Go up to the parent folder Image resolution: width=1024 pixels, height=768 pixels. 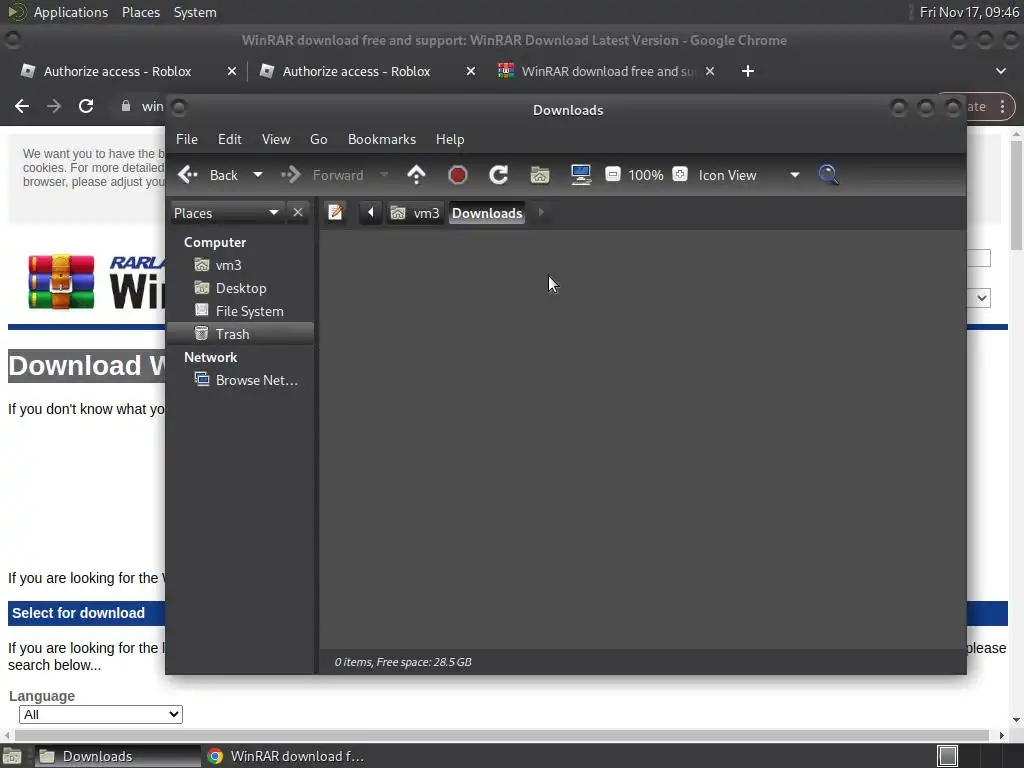[416, 175]
